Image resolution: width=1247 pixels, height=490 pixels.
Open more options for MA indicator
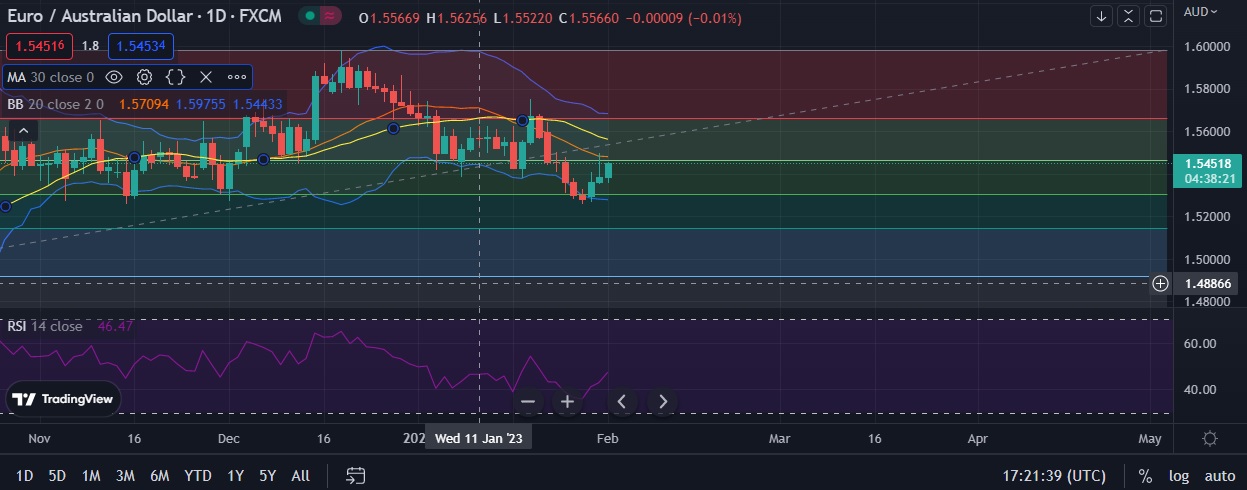tap(237, 77)
